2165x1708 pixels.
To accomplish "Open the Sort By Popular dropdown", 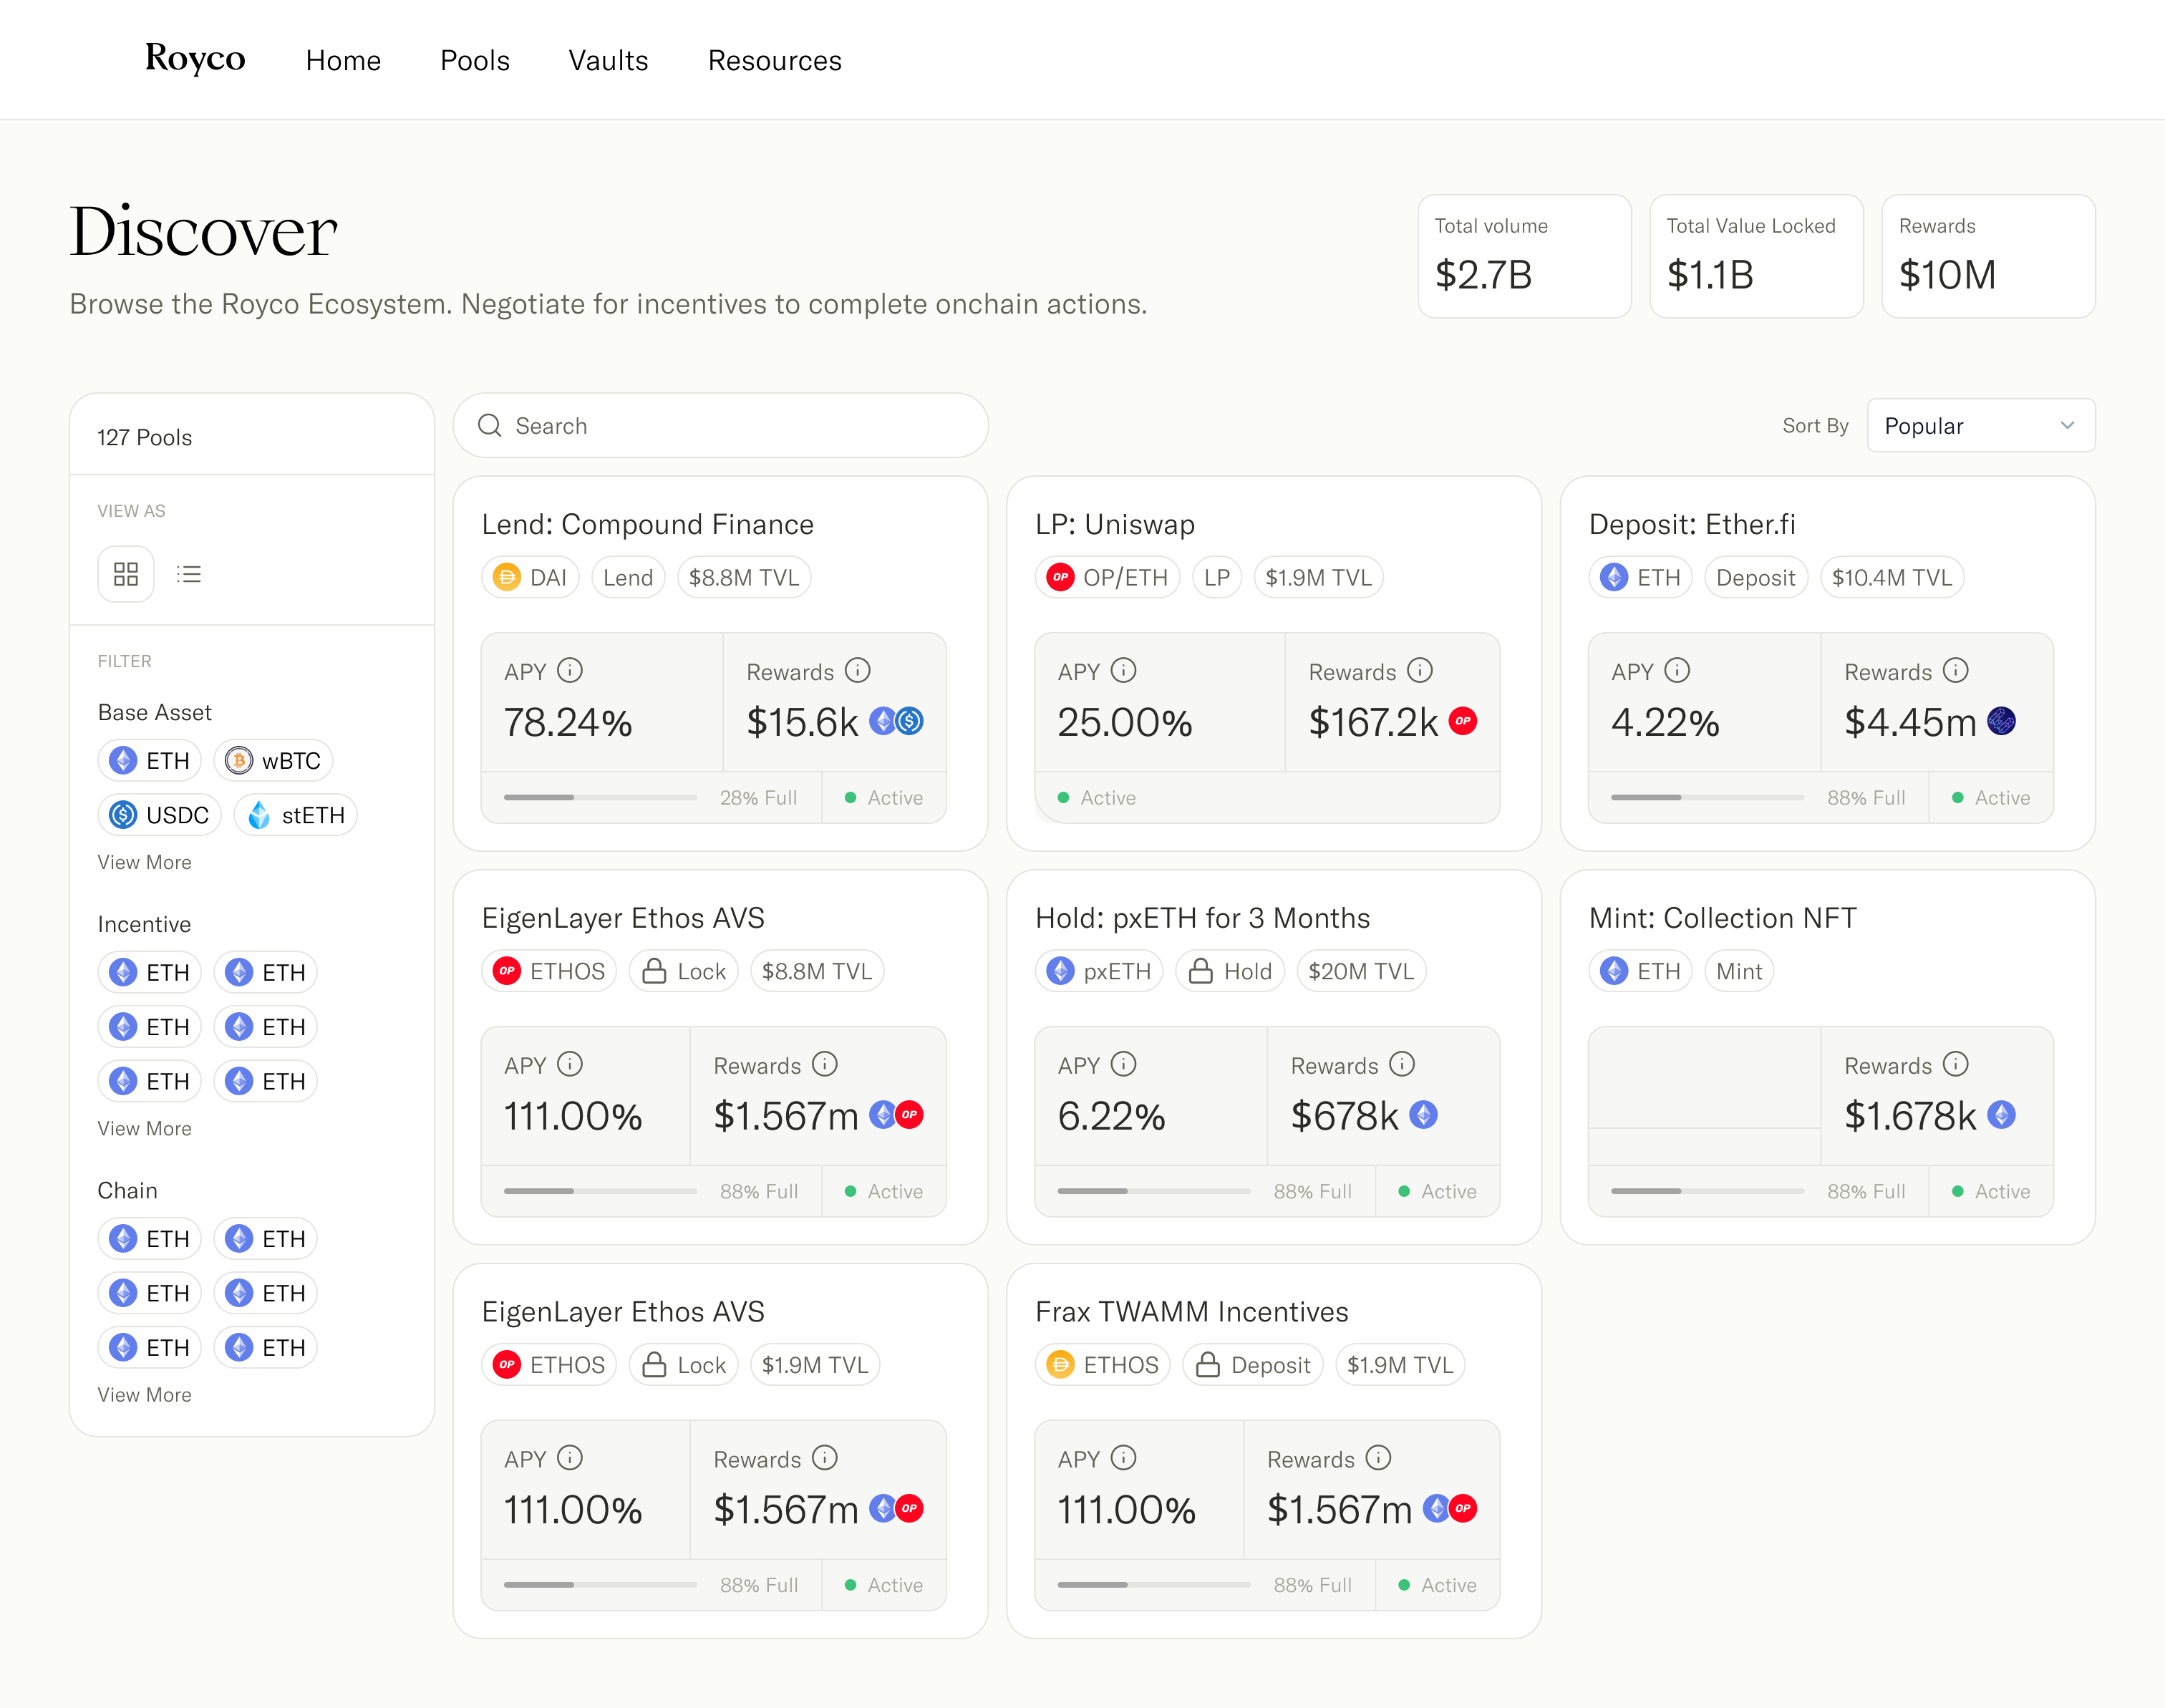I will 1980,426.
